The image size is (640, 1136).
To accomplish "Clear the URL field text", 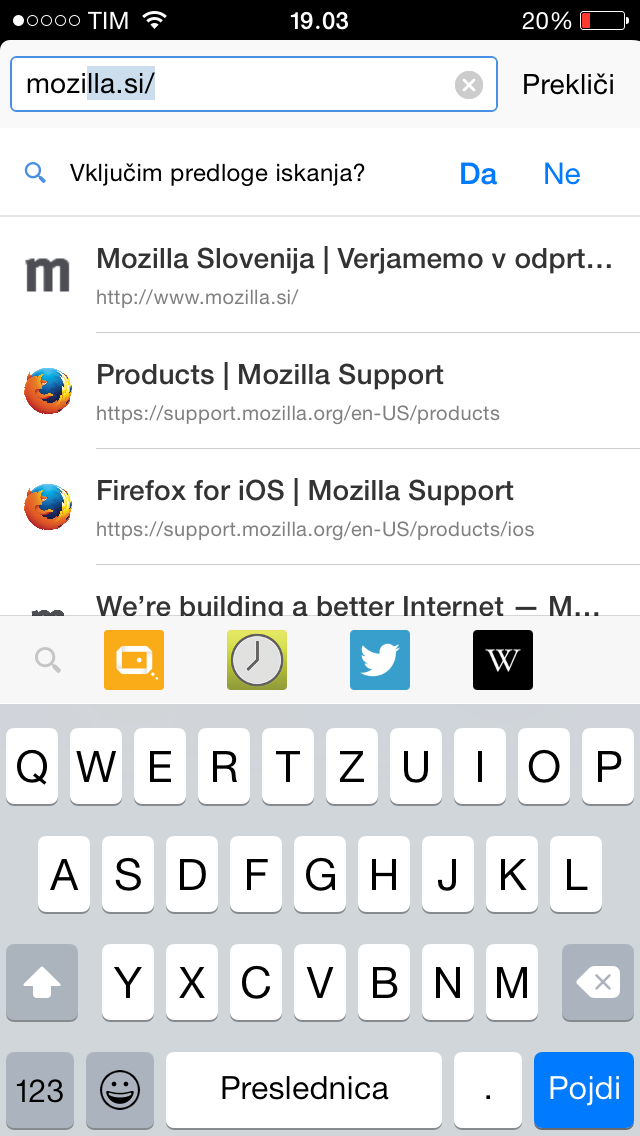I will click(x=469, y=85).
